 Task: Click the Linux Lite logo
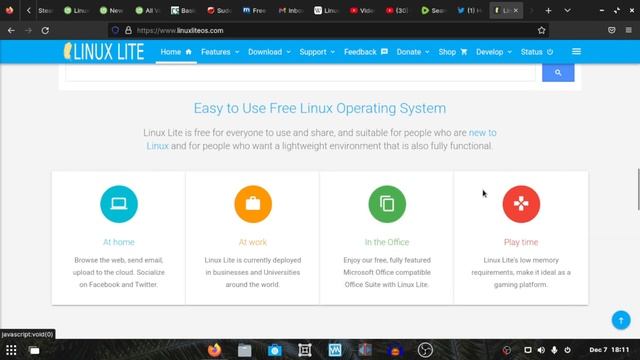pos(104,52)
